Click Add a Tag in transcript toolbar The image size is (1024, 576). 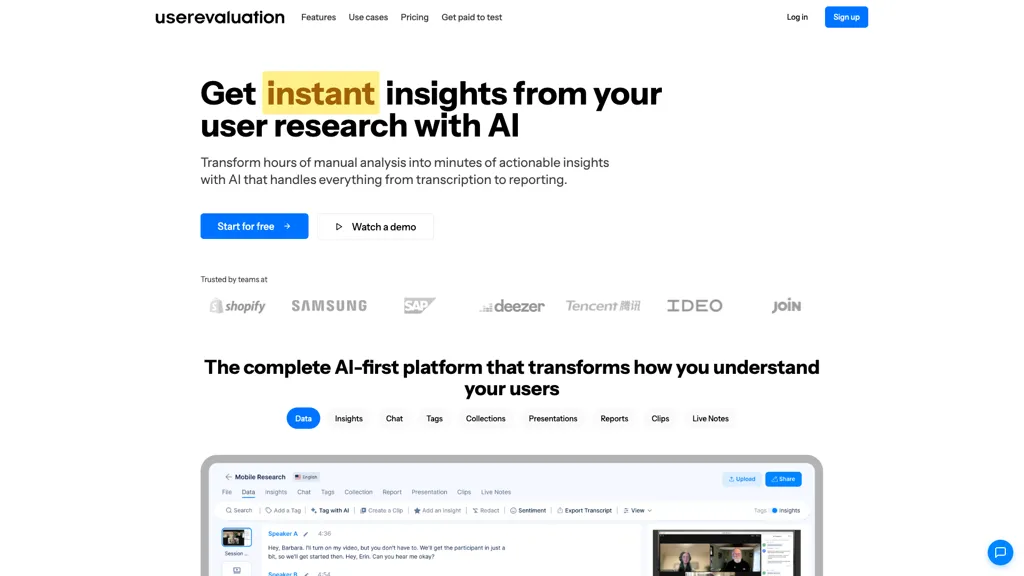pyautogui.click(x=283, y=511)
